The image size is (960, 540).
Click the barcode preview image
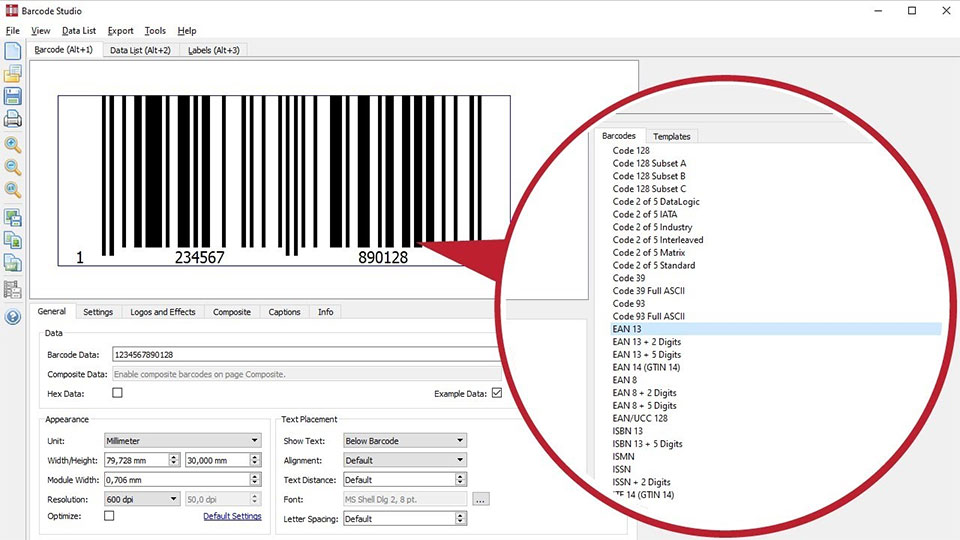point(284,181)
